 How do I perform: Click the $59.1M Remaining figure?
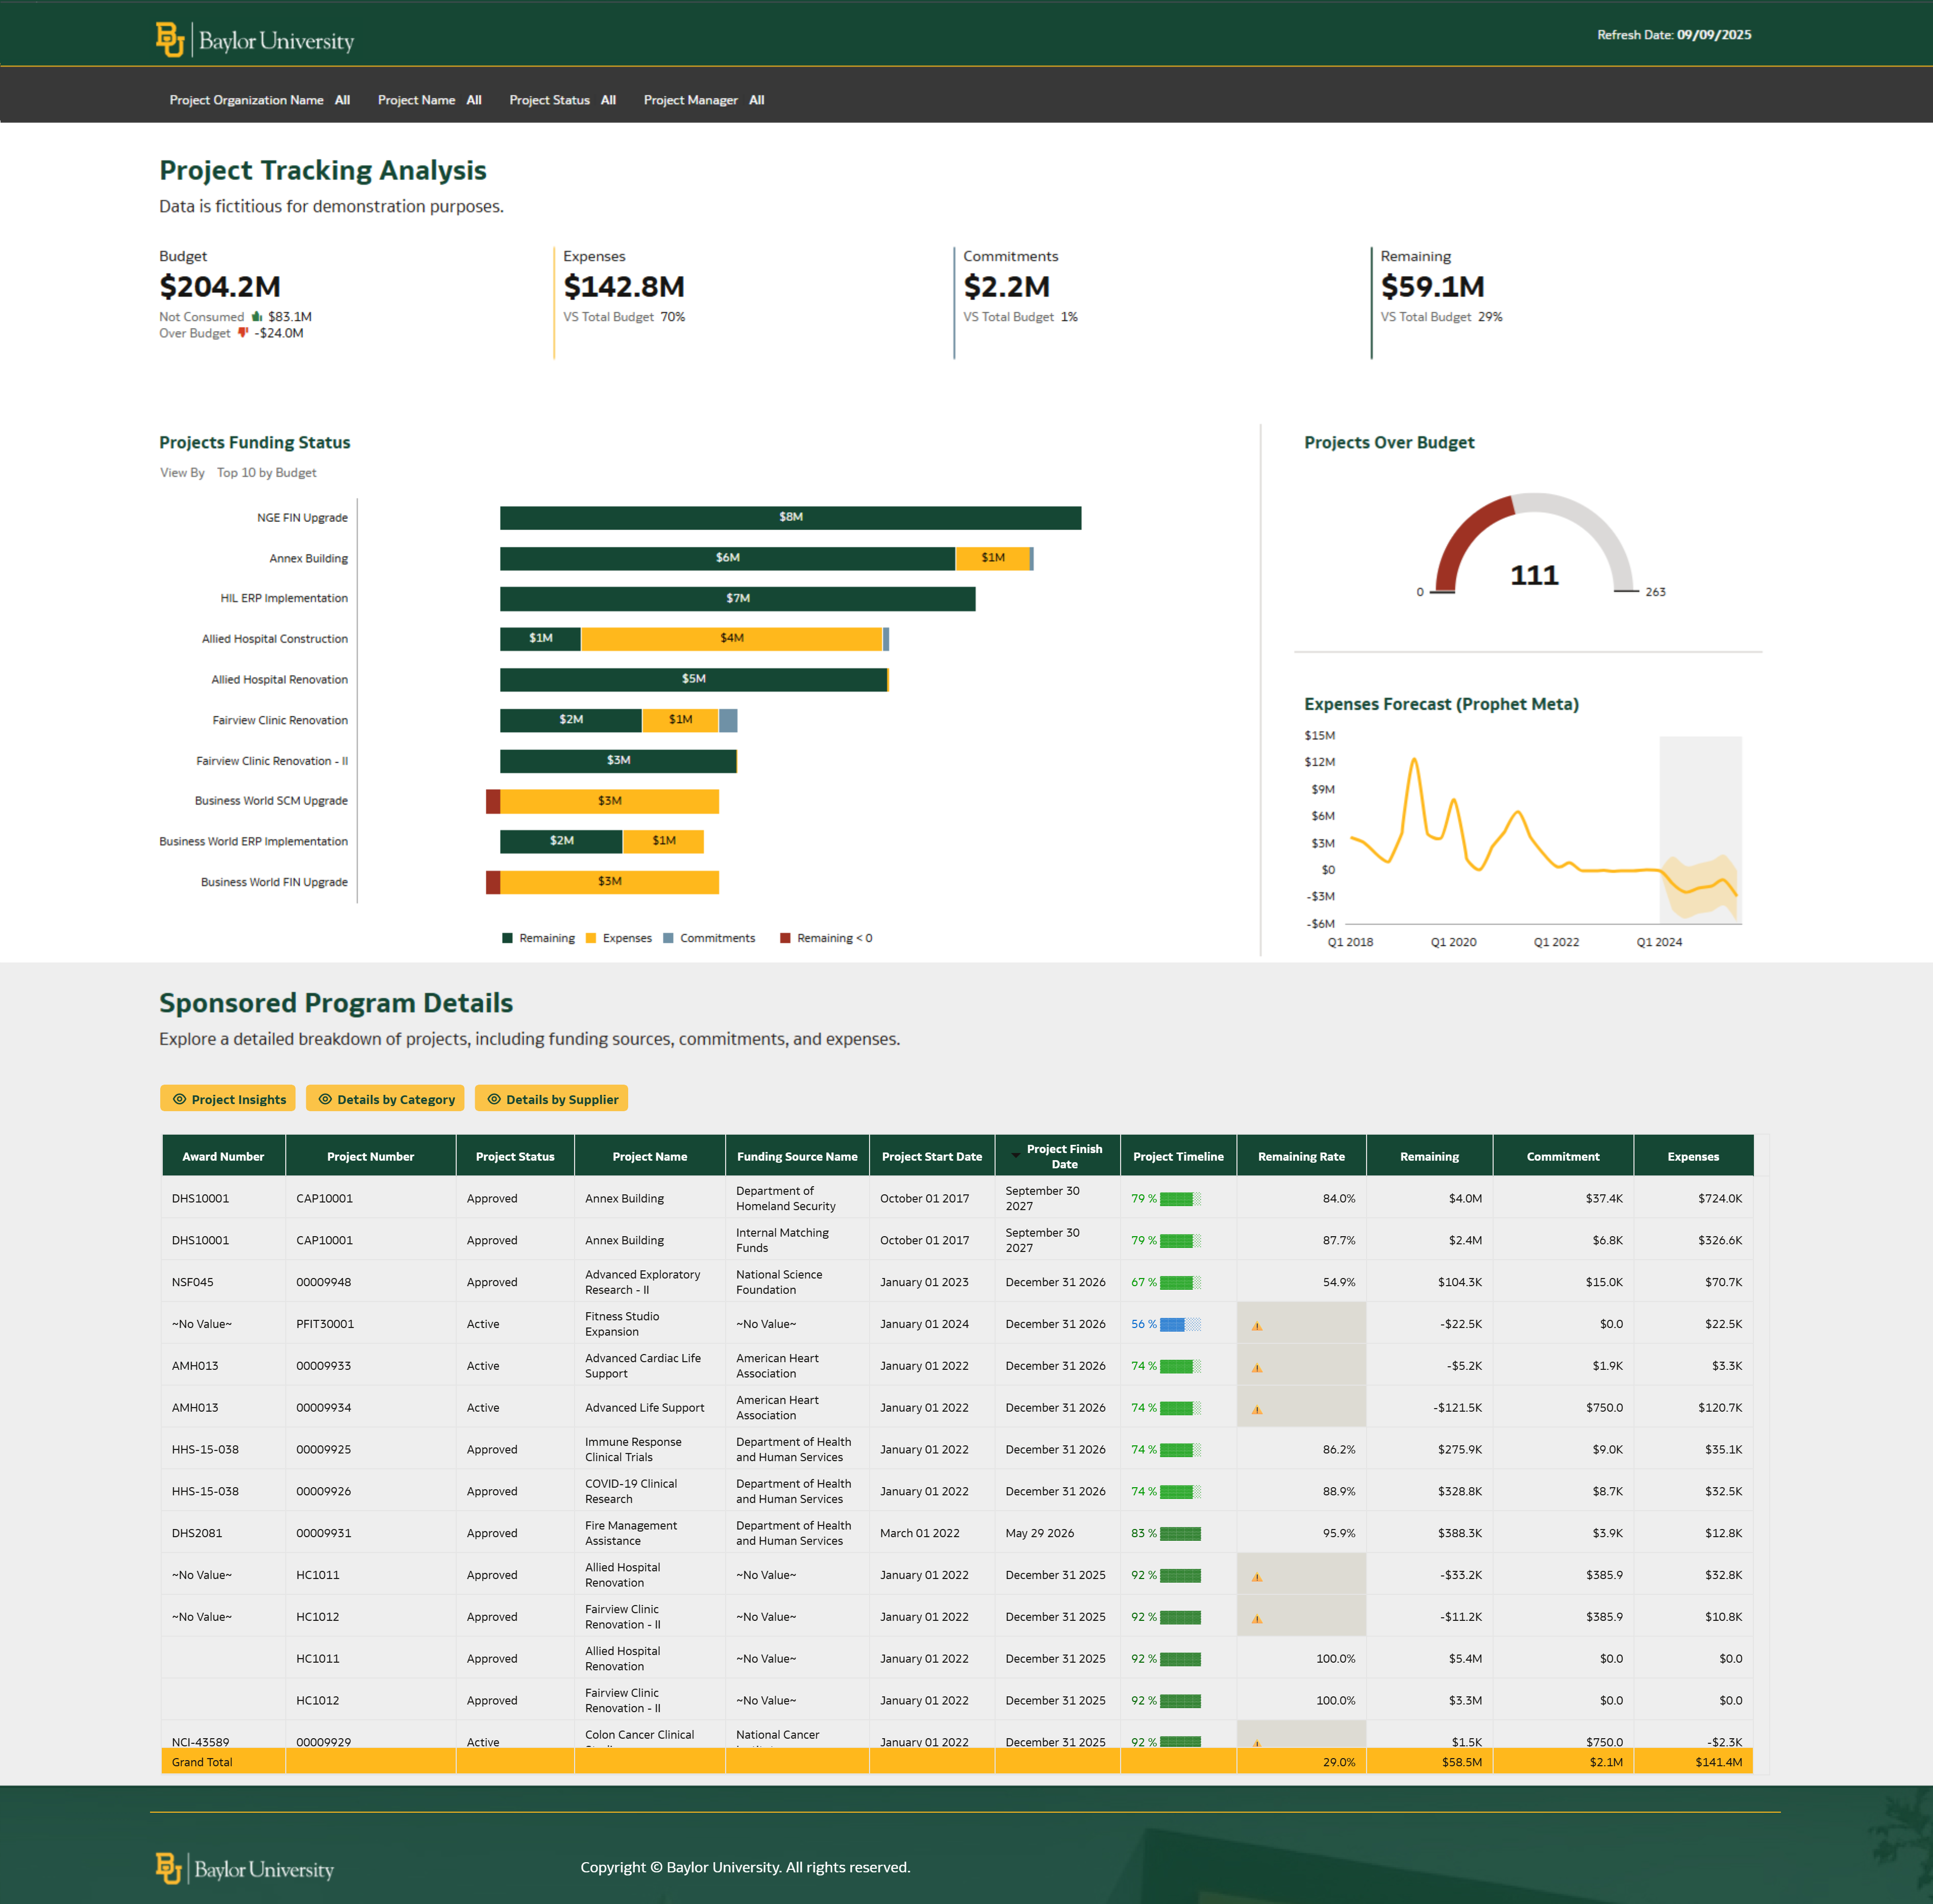click(1432, 287)
